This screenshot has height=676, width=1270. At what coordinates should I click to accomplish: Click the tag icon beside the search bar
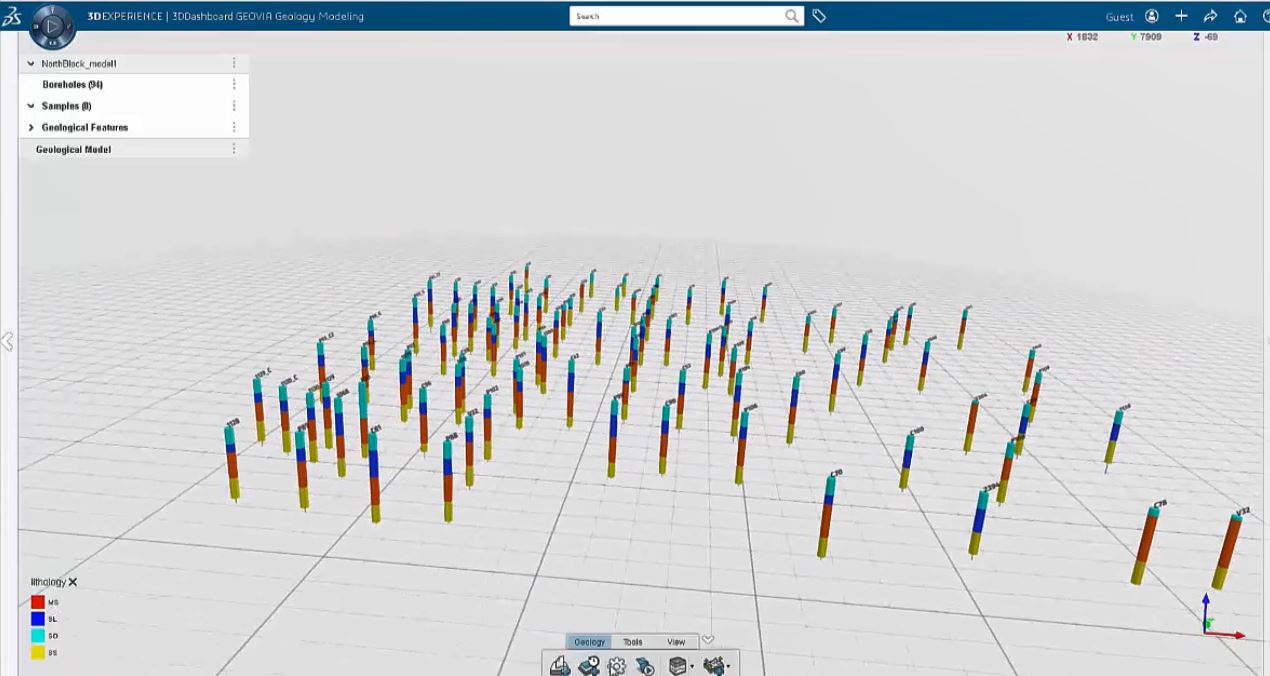819,16
